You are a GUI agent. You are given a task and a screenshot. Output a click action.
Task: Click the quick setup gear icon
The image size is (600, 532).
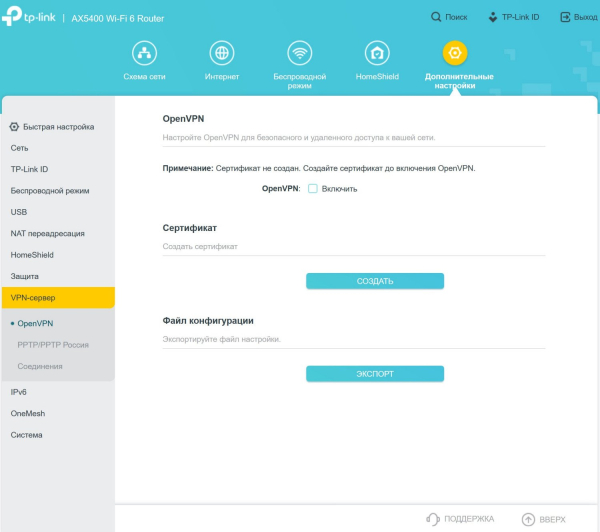tap(14, 127)
